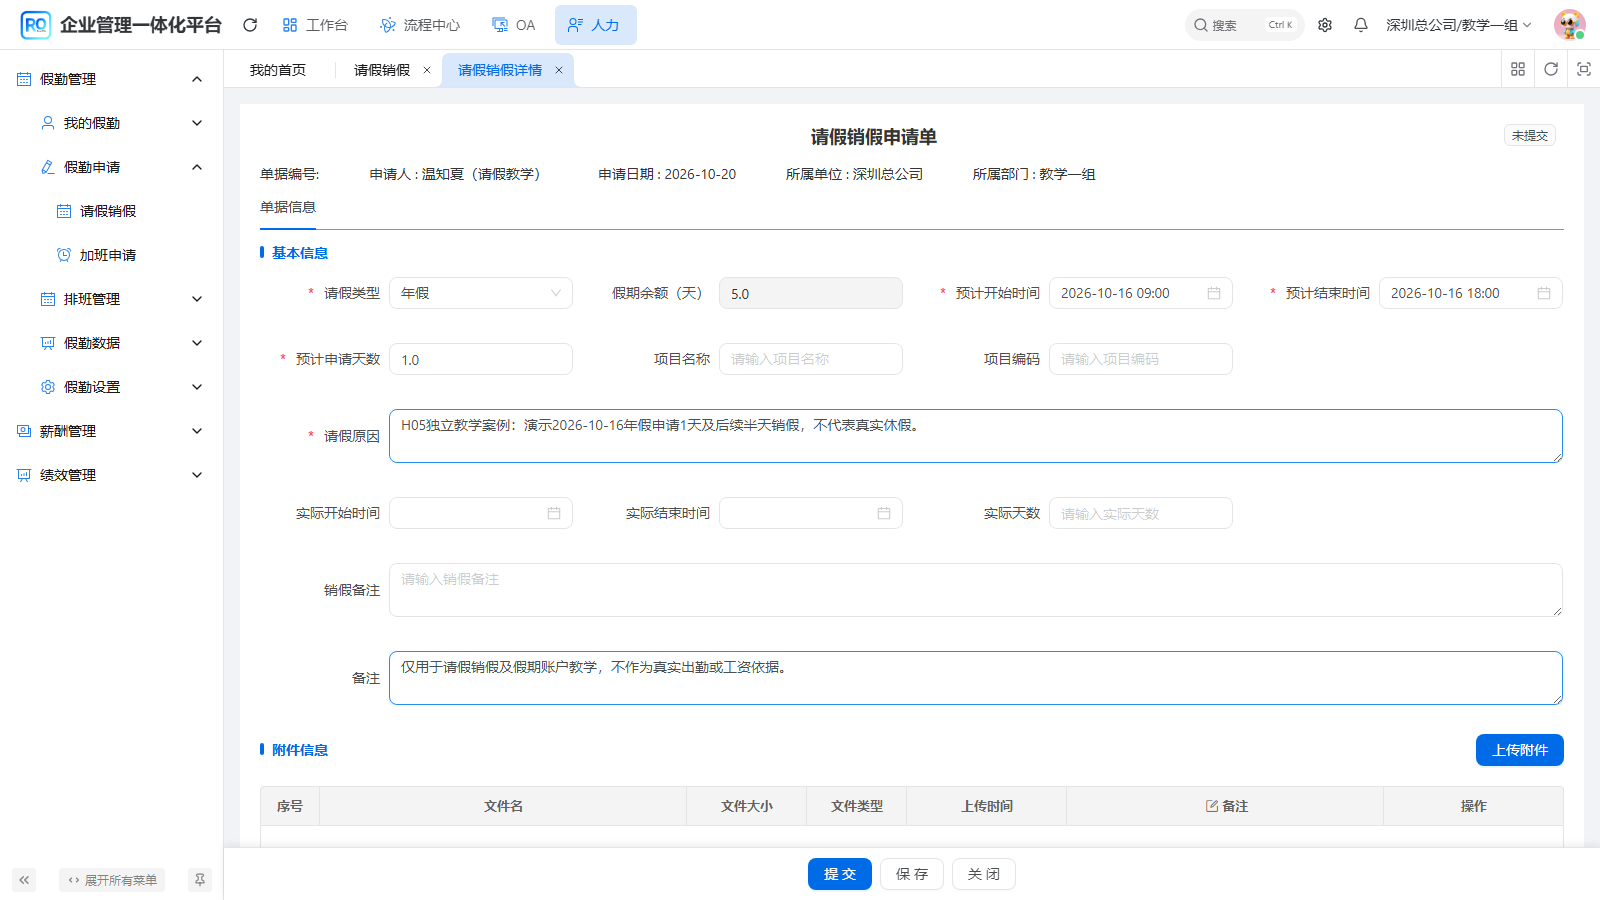Refresh the current tab page
The width and height of the screenshot is (1600, 900).
click(1551, 69)
